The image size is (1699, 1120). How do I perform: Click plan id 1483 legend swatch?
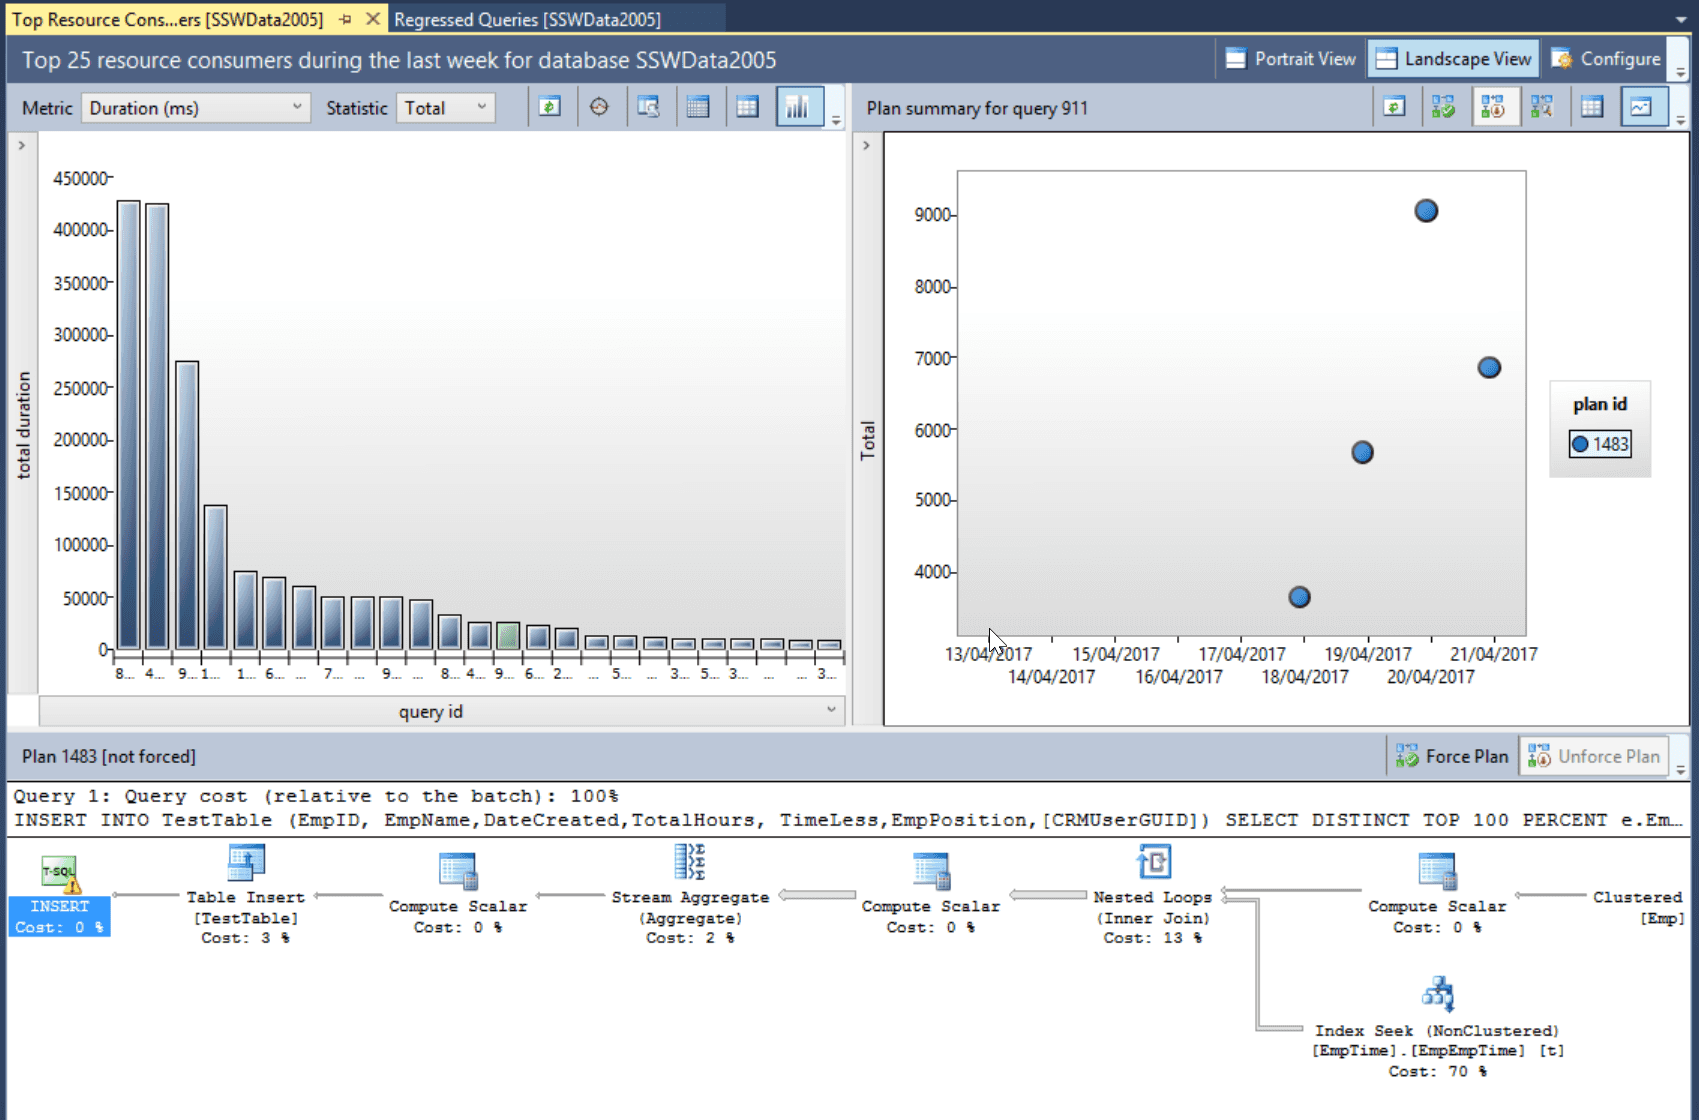point(1580,444)
